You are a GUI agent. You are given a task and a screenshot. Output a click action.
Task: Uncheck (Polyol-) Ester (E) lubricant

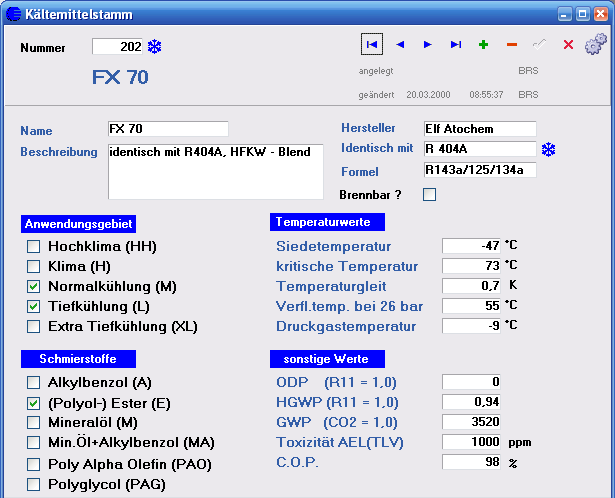33,403
